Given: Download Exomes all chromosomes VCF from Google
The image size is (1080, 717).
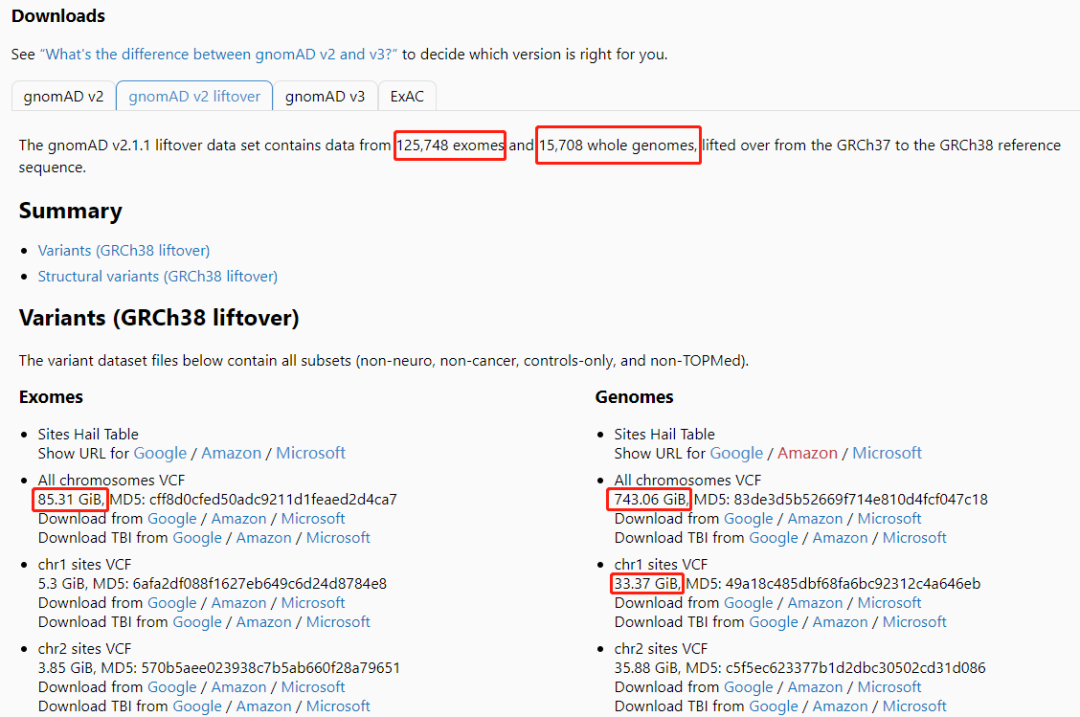Looking at the screenshot, I should pyautogui.click(x=172, y=519).
